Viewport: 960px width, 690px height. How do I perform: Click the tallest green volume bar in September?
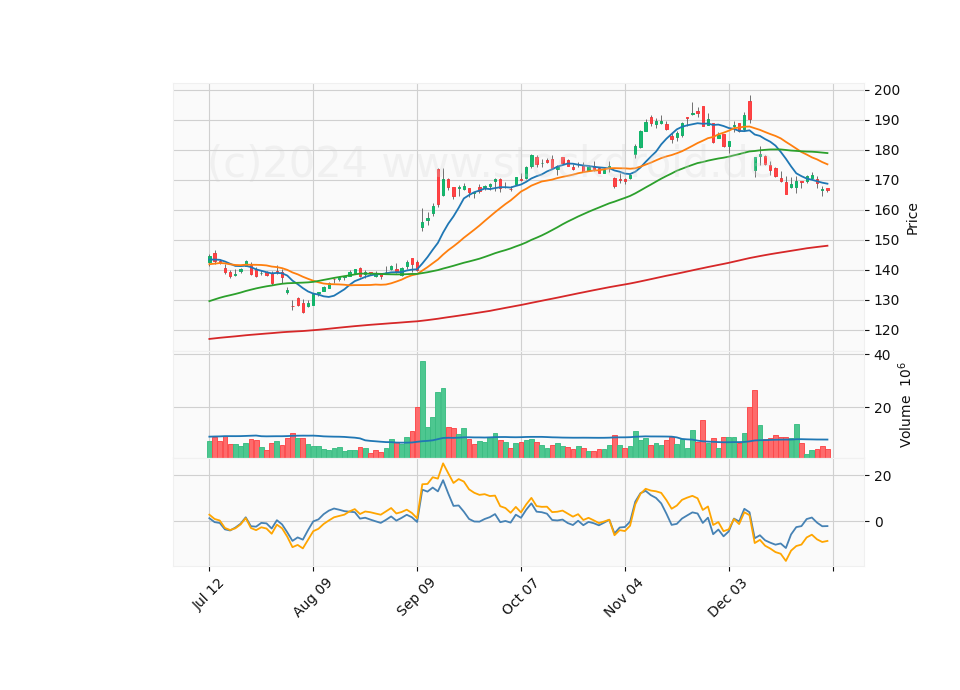coord(422,410)
